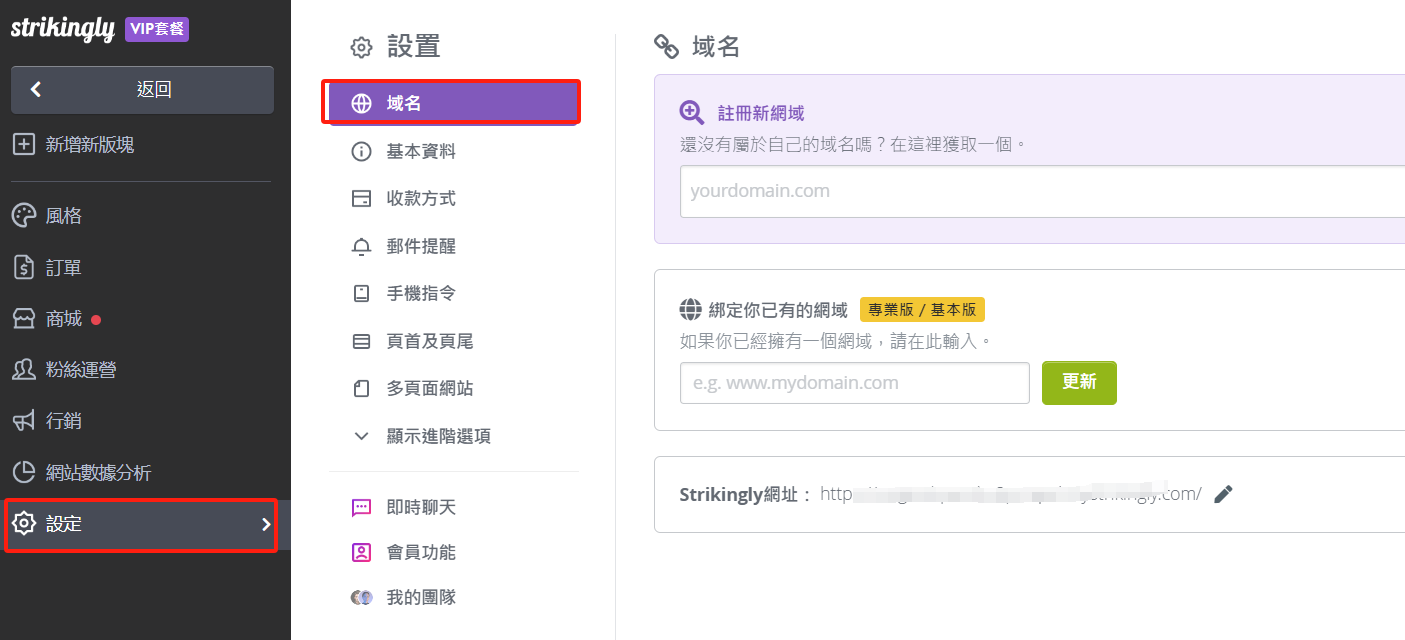Click the 專業版 / 基本版 badge
The image size is (1405, 640).
point(922,309)
